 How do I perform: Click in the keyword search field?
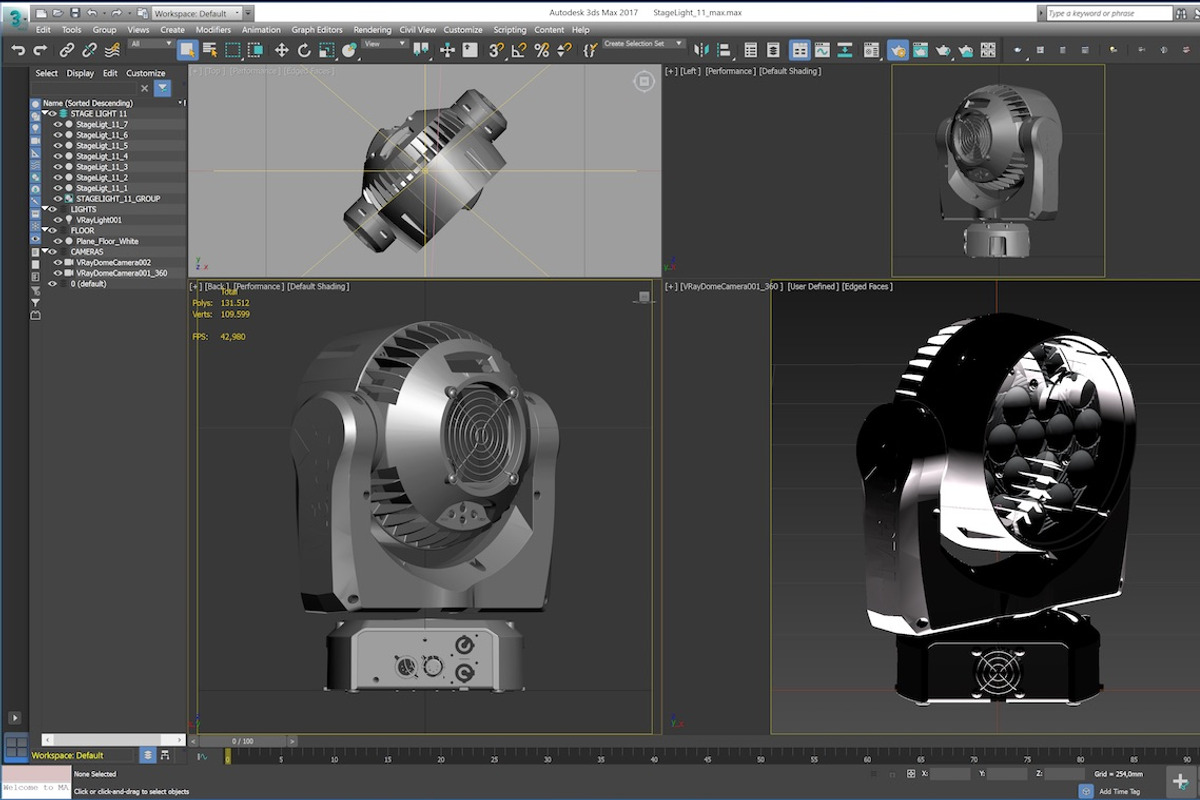(1108, 14)
